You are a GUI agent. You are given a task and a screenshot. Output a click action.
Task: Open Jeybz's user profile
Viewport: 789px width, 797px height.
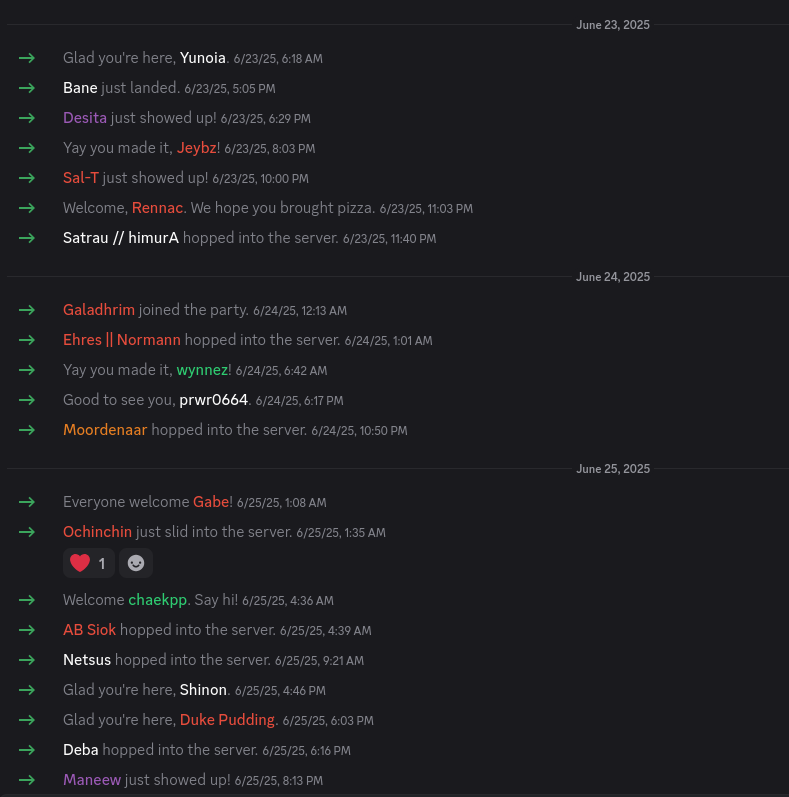(196, 148)
